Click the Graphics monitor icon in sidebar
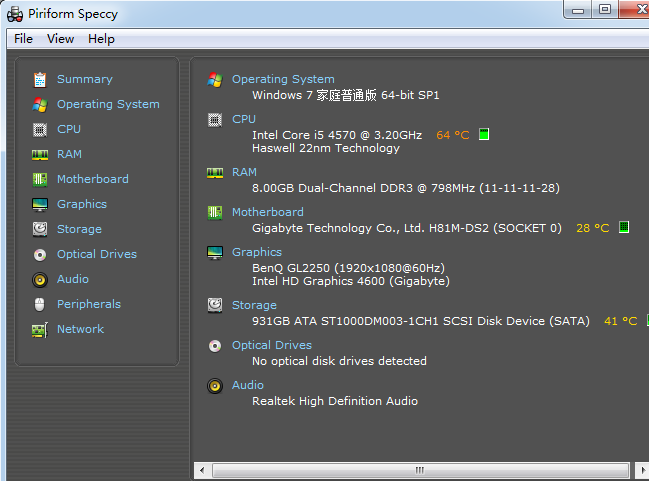The width and height of the screenshot is (649, 481). point(40,204)
